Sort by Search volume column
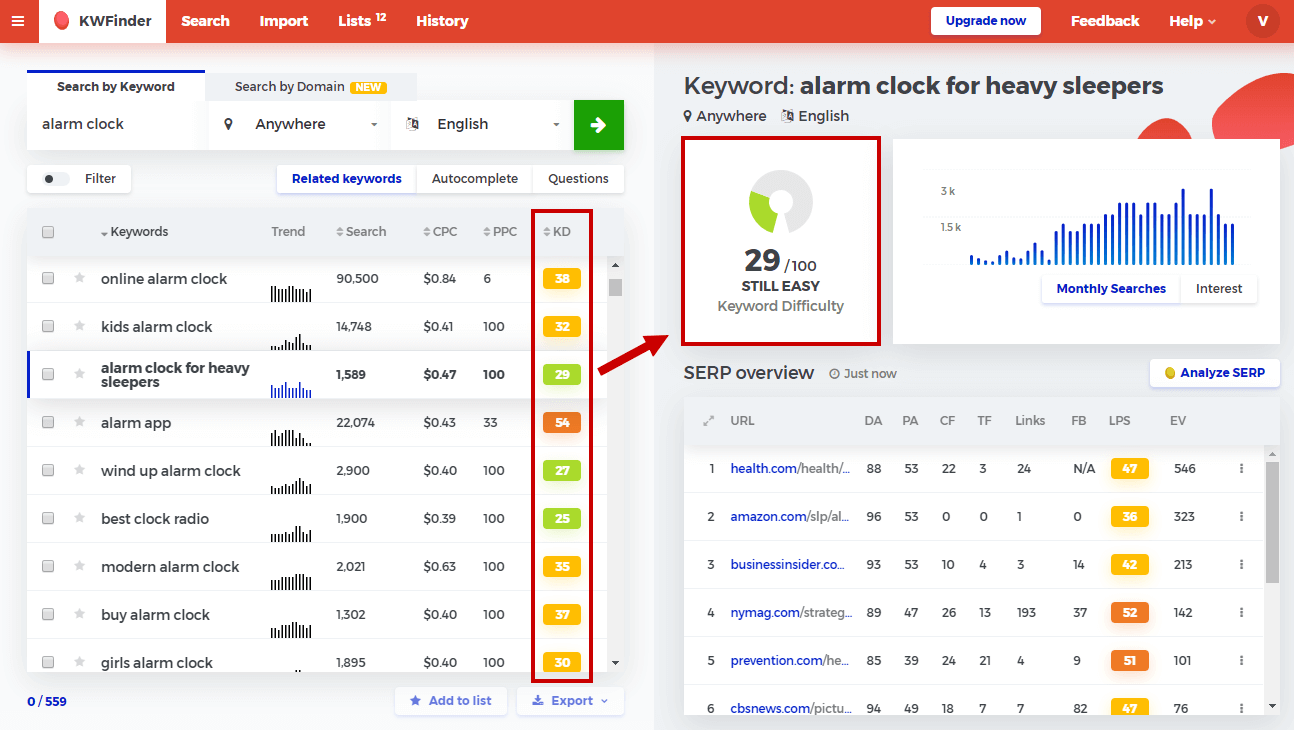1294x730 pixels. point(361,232)
